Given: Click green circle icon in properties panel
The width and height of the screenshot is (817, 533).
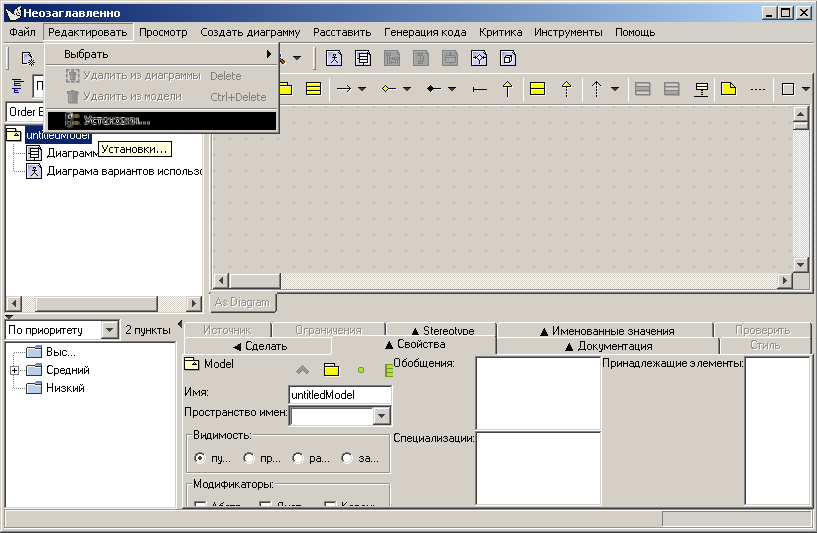Looking at the screenshot, I should point(361,370).
